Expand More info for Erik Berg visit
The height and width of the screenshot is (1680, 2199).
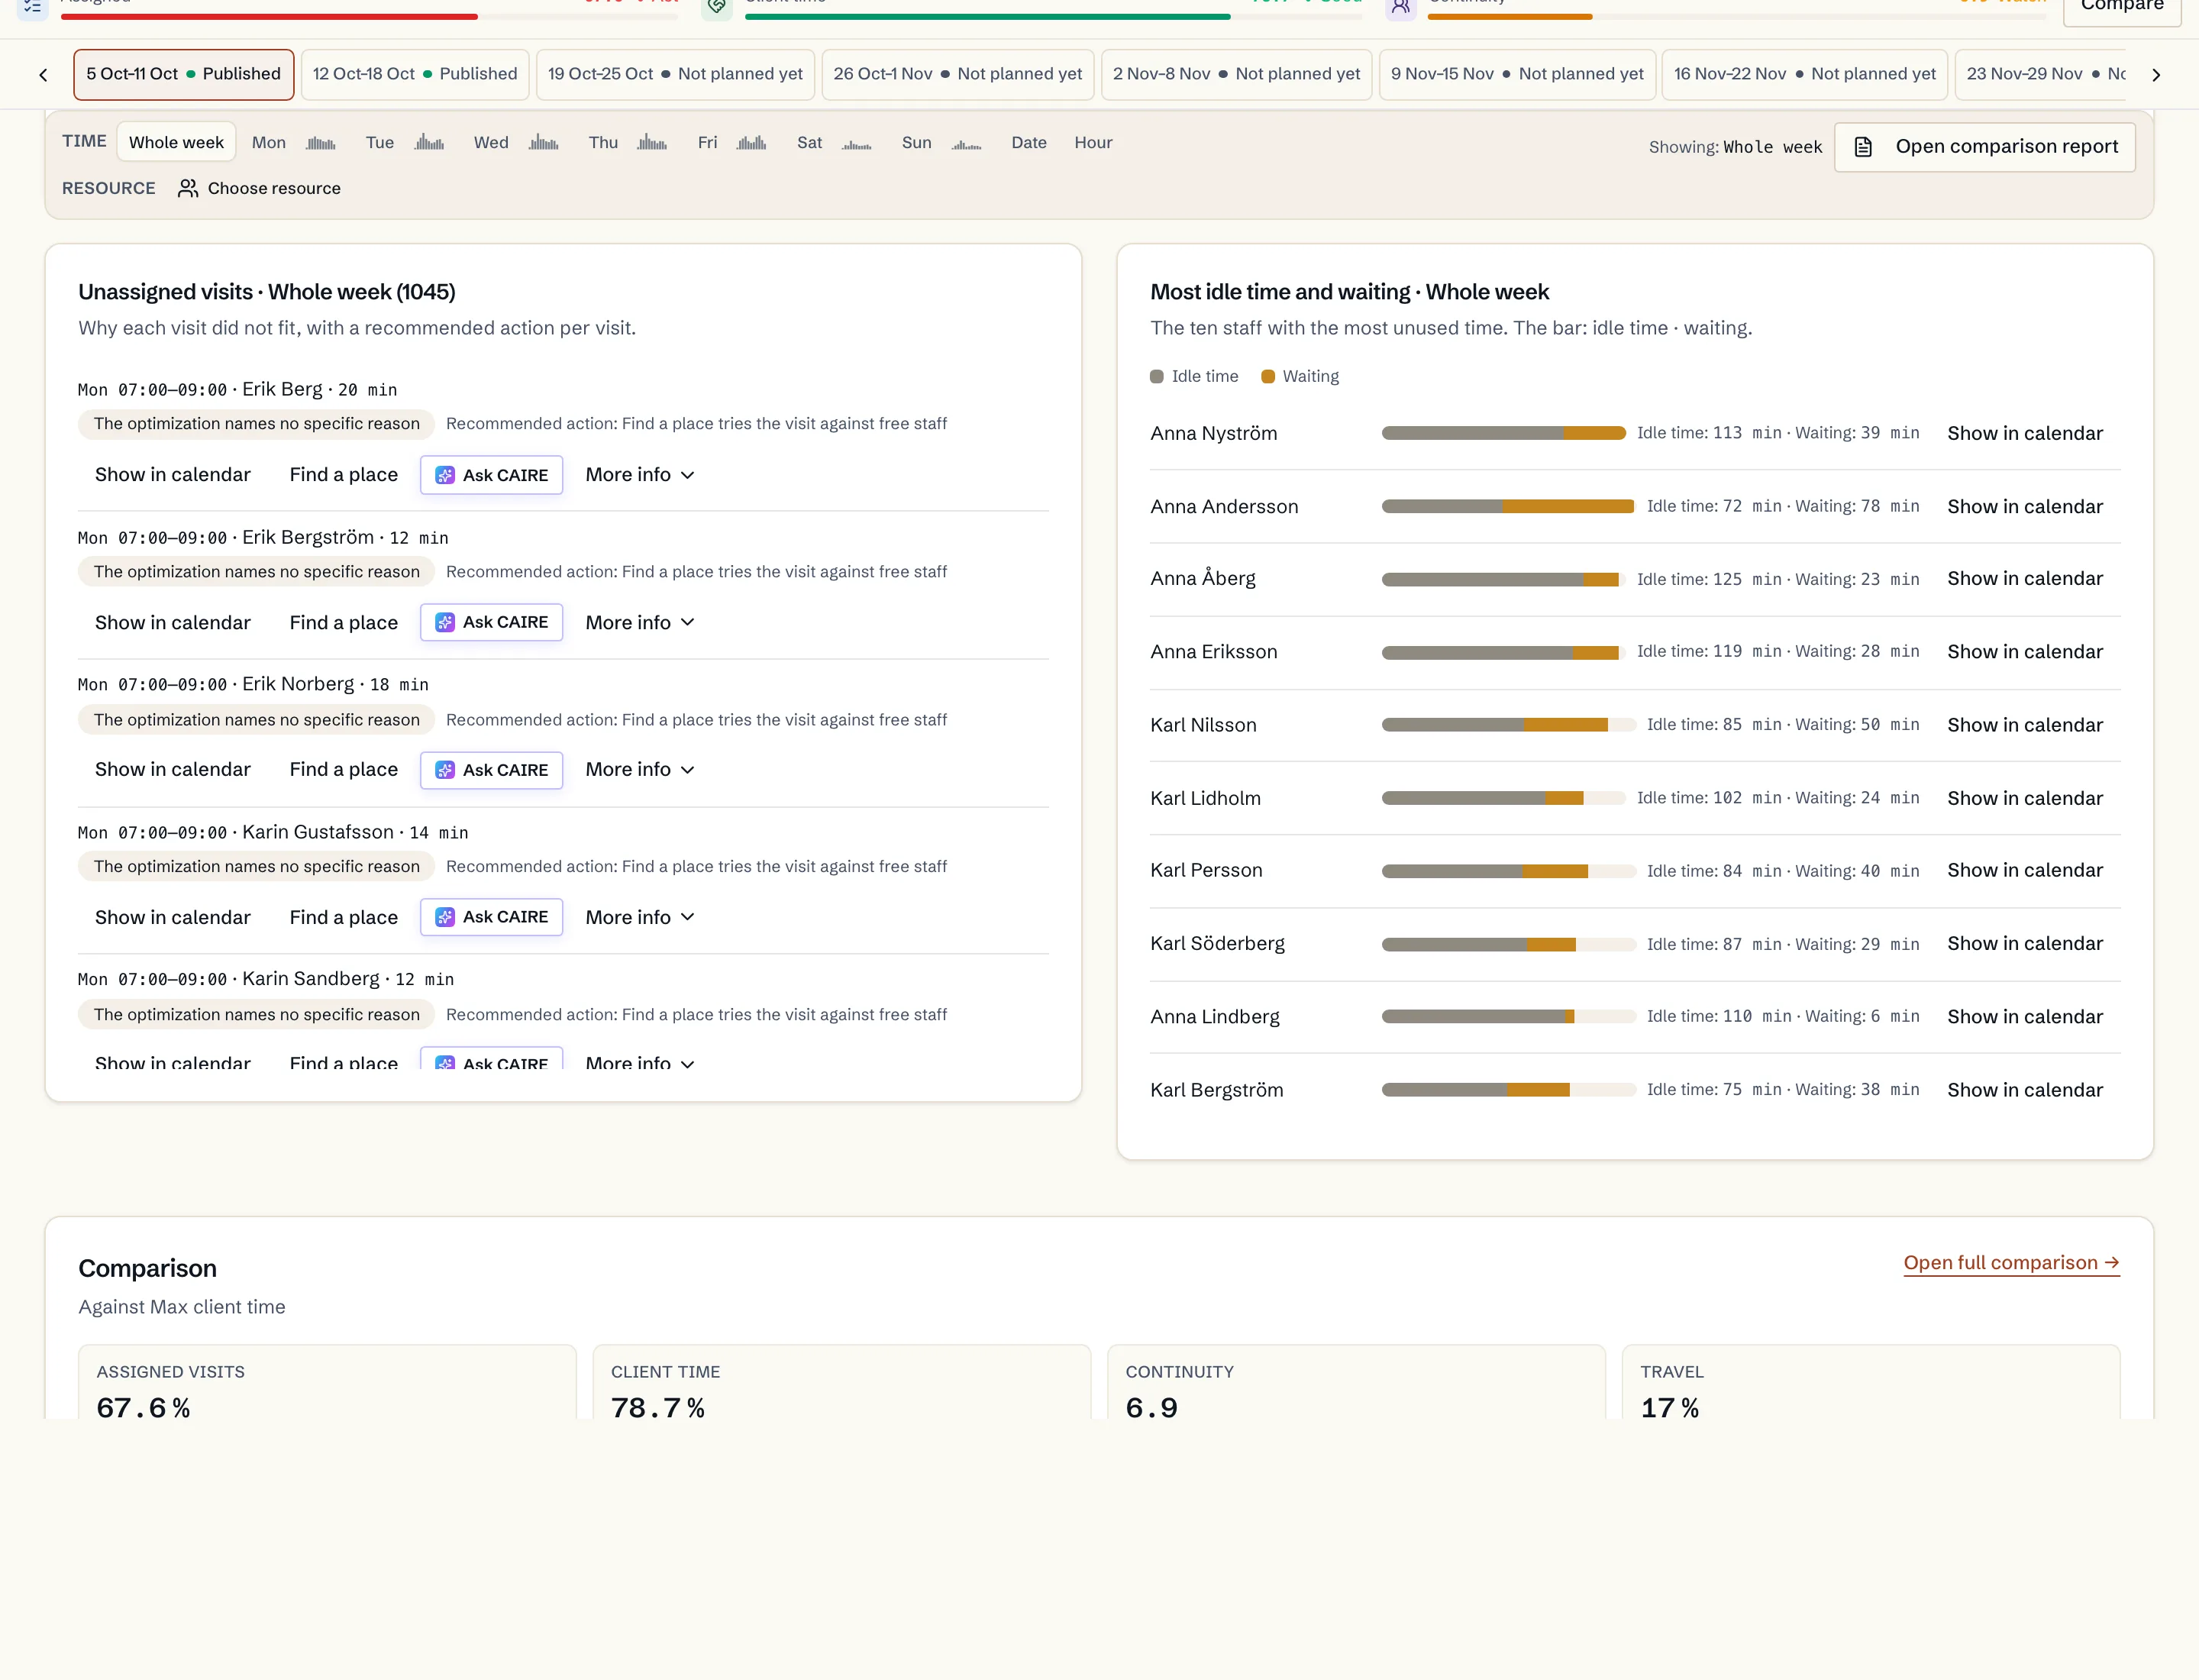click(x=640, y=475)
